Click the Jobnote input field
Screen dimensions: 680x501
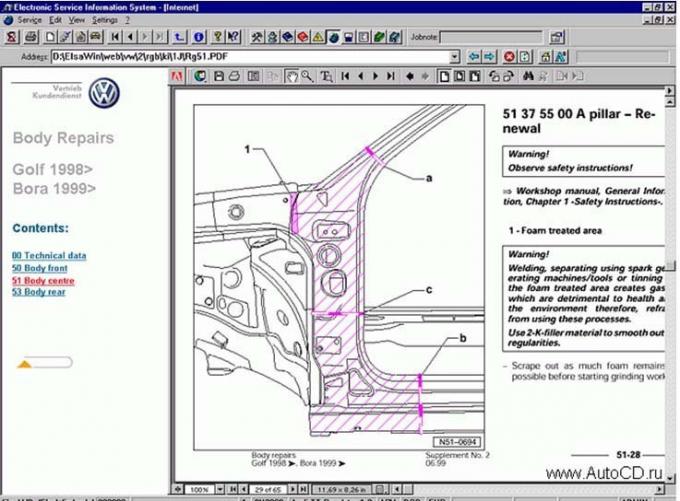[x=491, y=37]
